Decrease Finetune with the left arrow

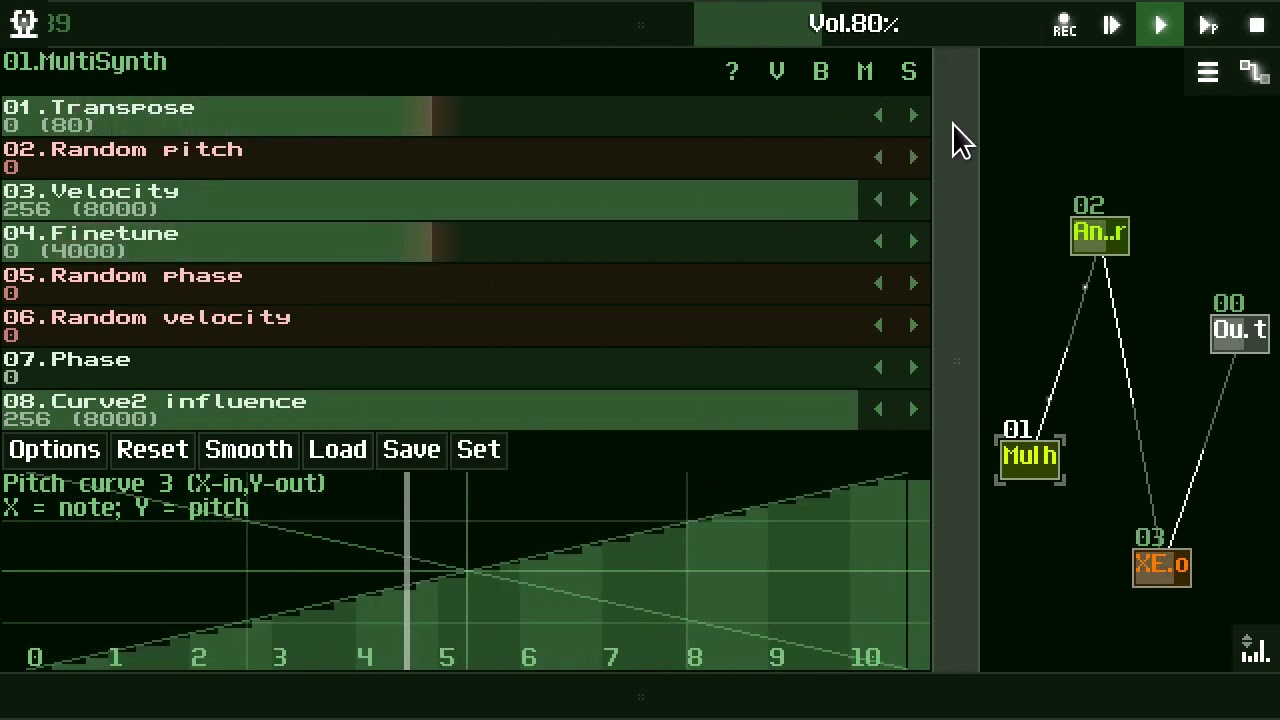point(878,242)
